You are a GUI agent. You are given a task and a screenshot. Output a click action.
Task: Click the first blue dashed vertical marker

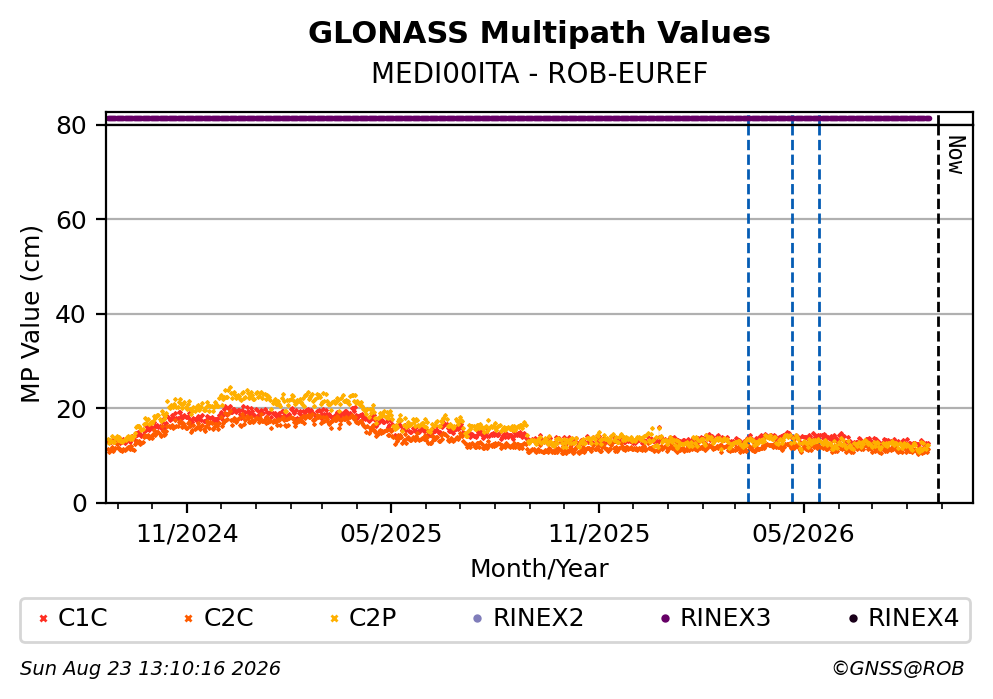pyautogui.click(x=748, y=310)
